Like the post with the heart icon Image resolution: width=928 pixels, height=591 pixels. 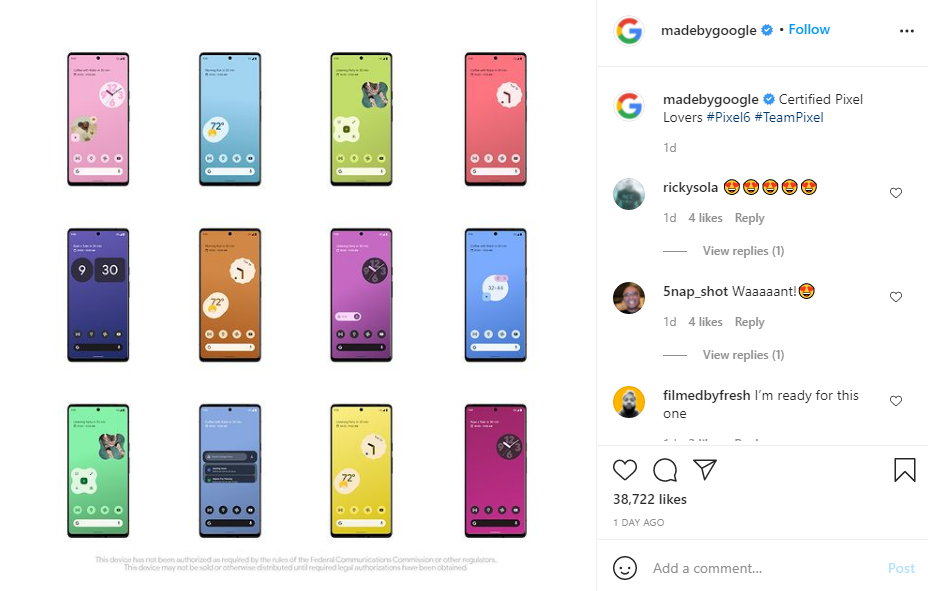(x=624, y=470)
